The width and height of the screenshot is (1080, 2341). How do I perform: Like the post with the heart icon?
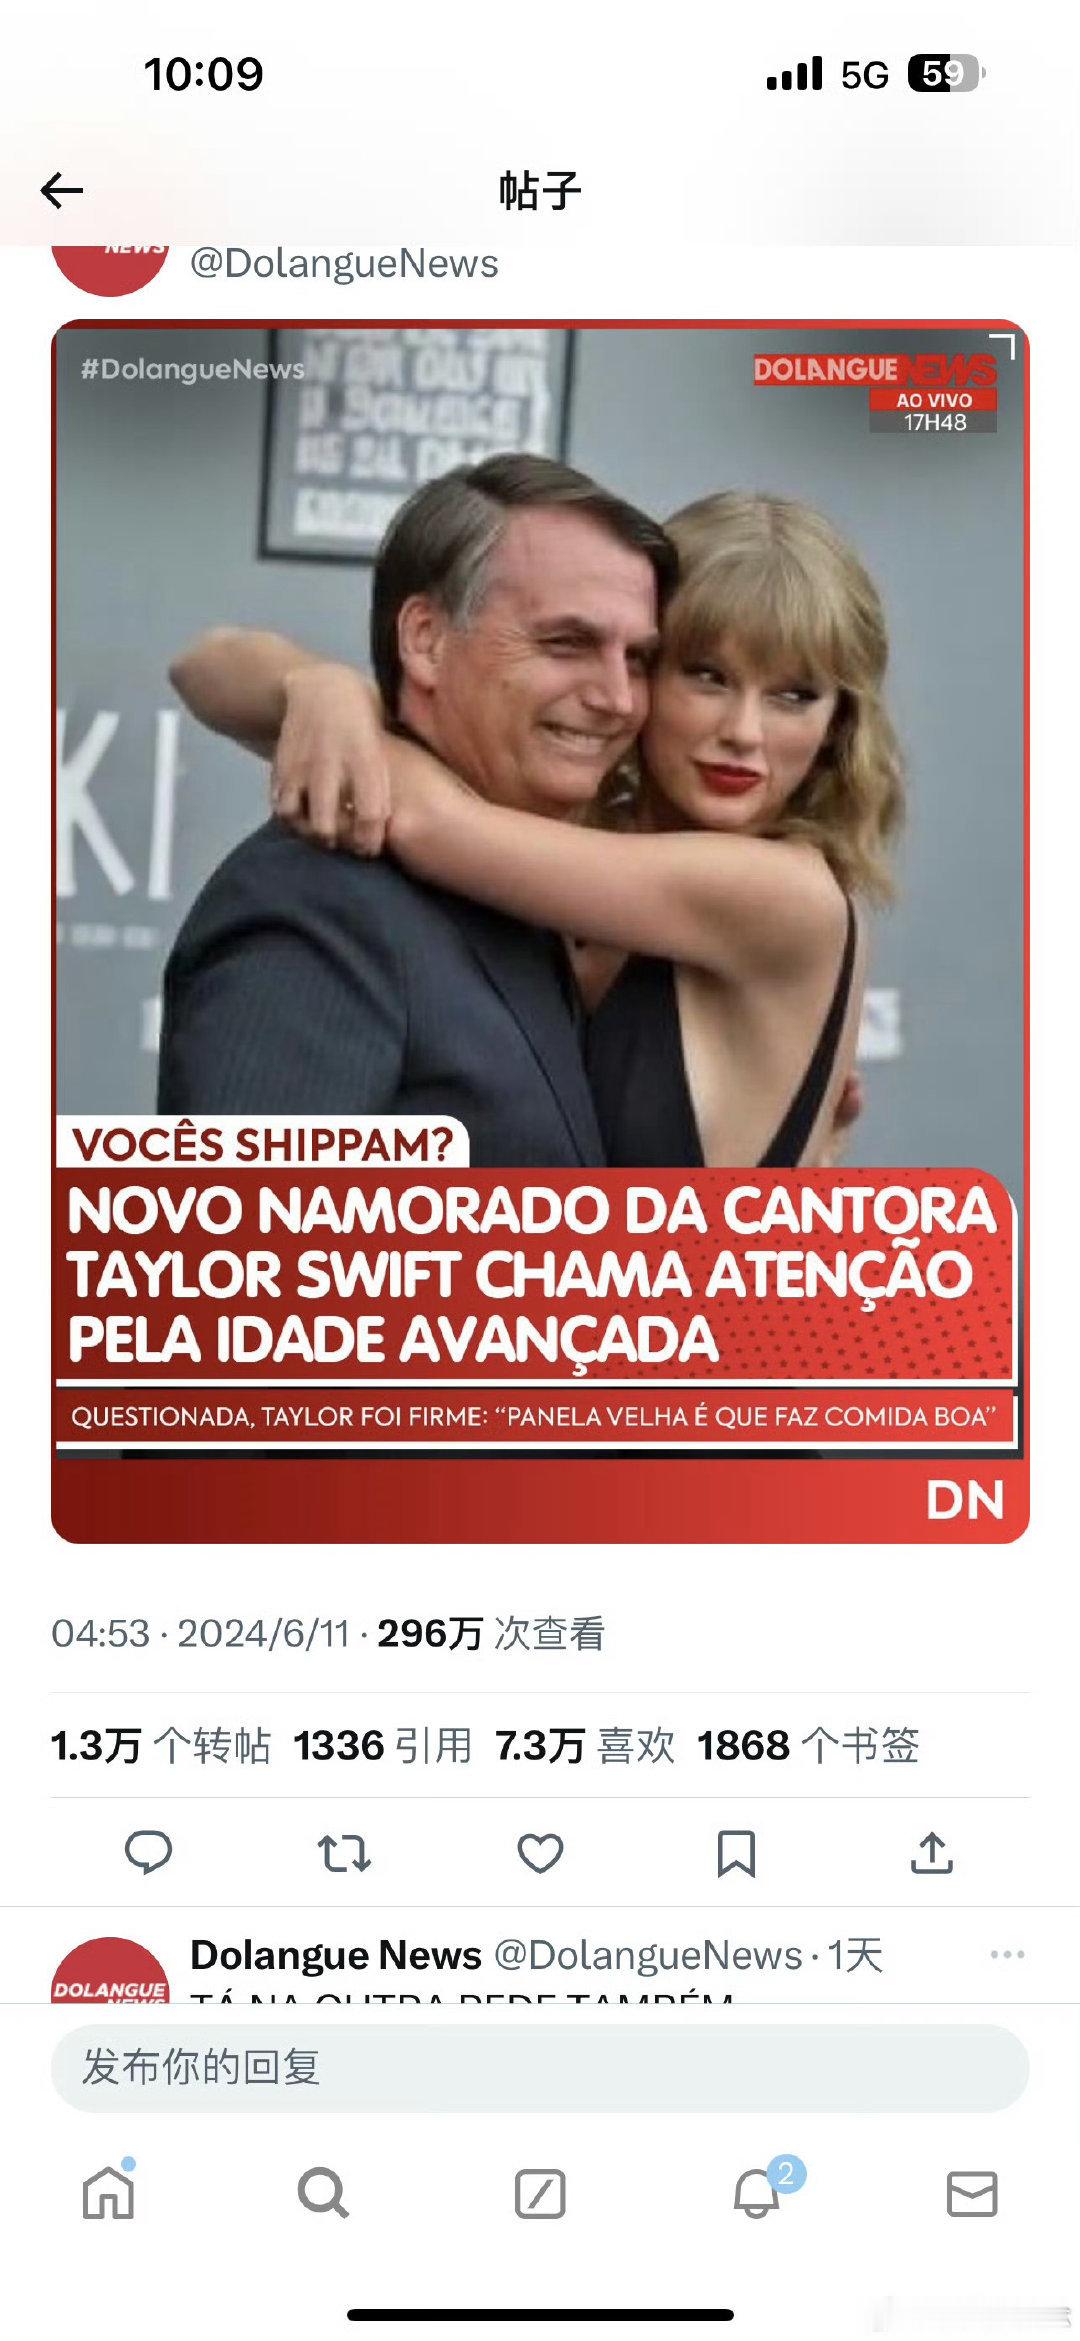(540, 1853)
